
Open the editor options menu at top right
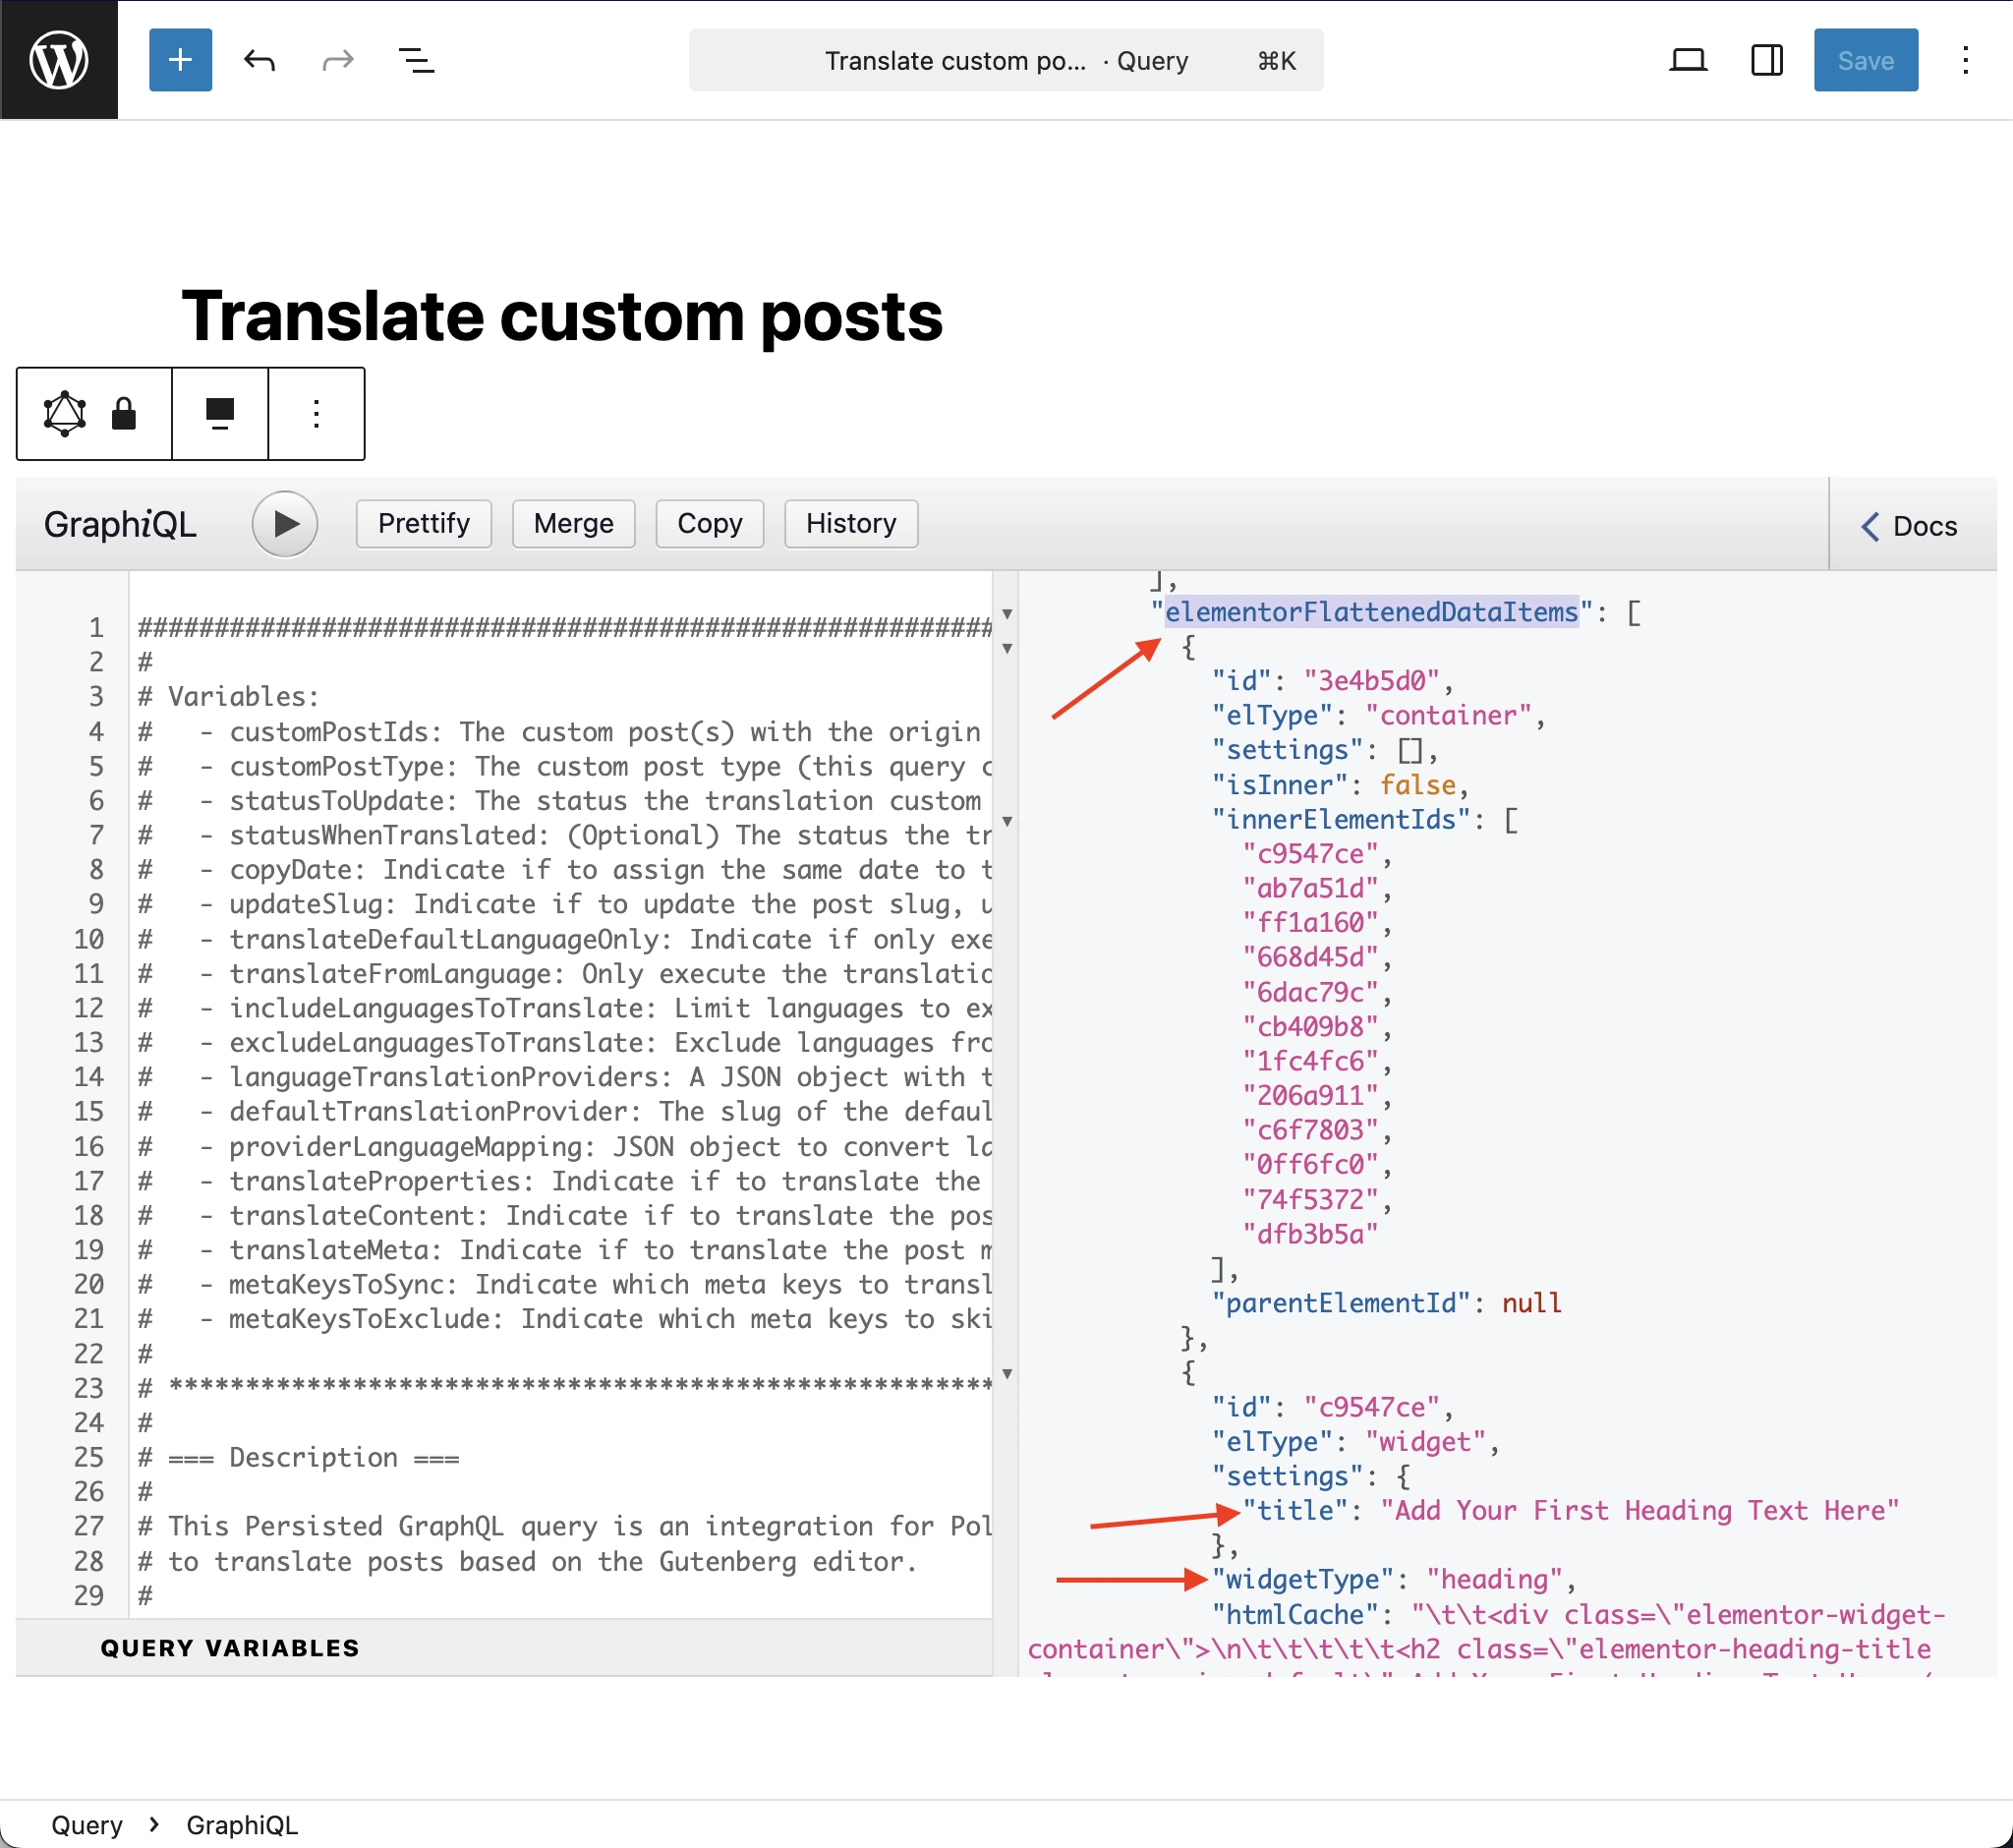[1964, 60]
